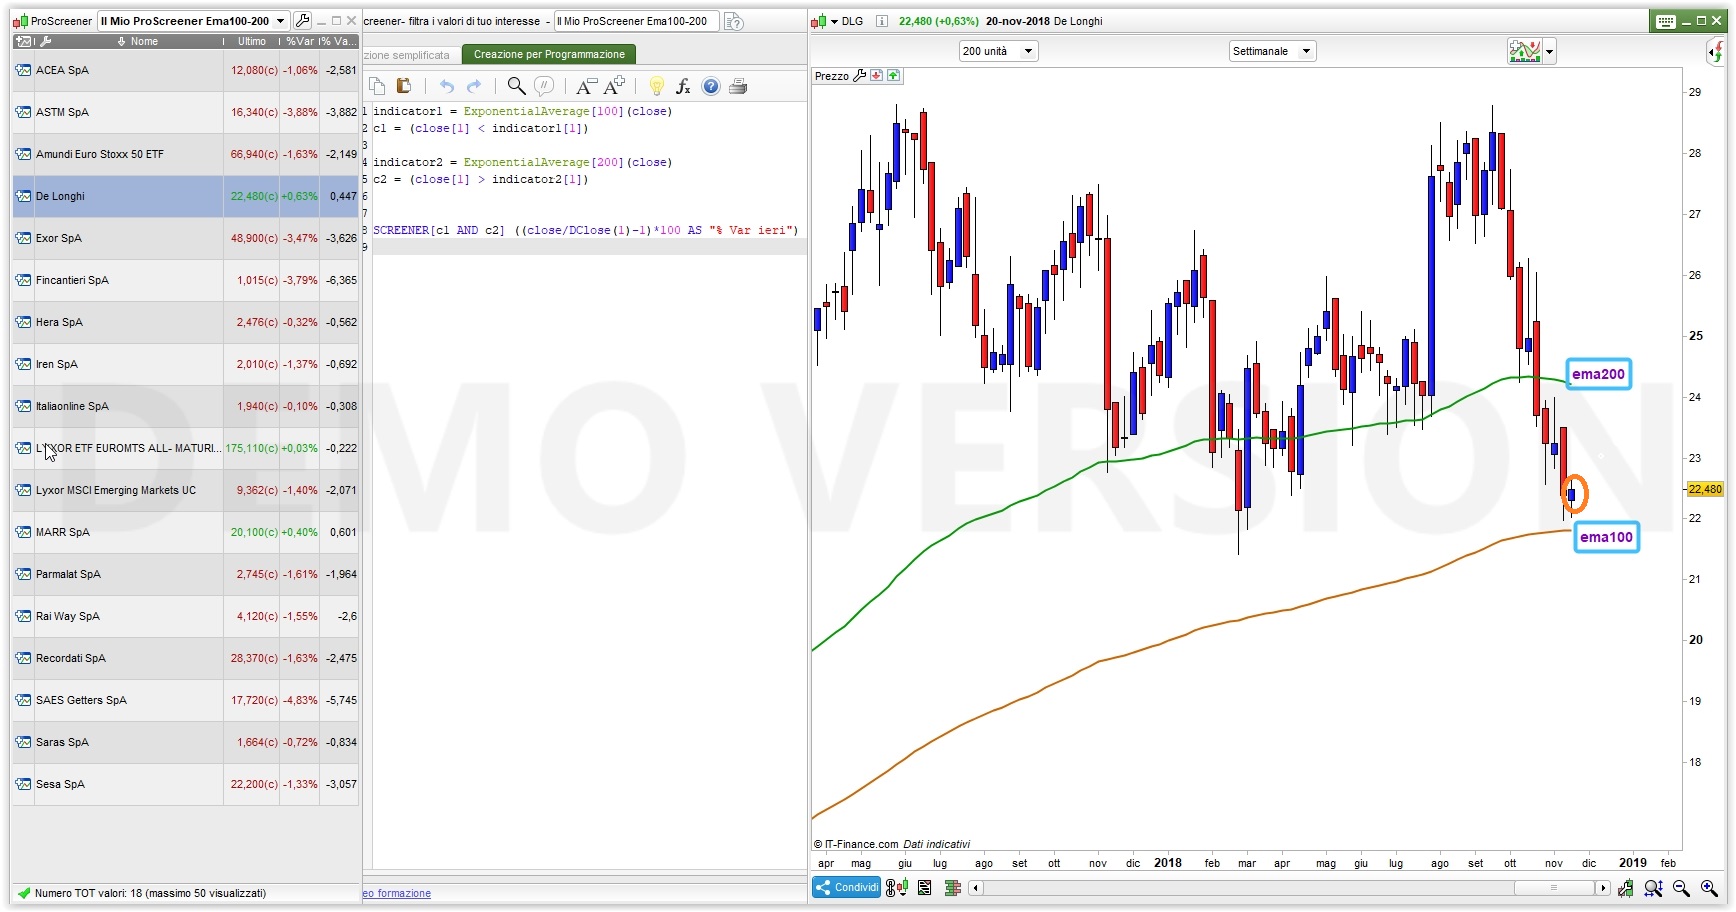This screenshot has height=912, width=1736.
Task: Zoom out the chart with the minus magnifier
Action: [1681, 888]
